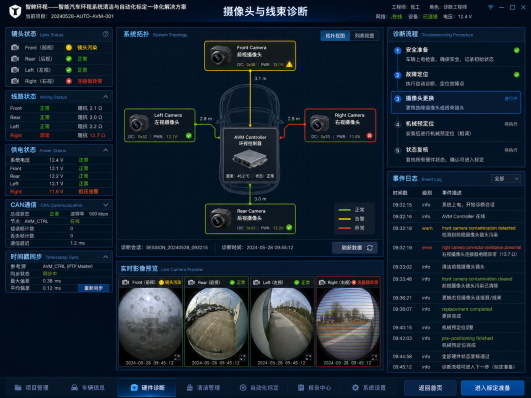This screenshot has width=531, height=398.
Task: Click the help icon in the Lens Status panel
Action: (105, 34)
